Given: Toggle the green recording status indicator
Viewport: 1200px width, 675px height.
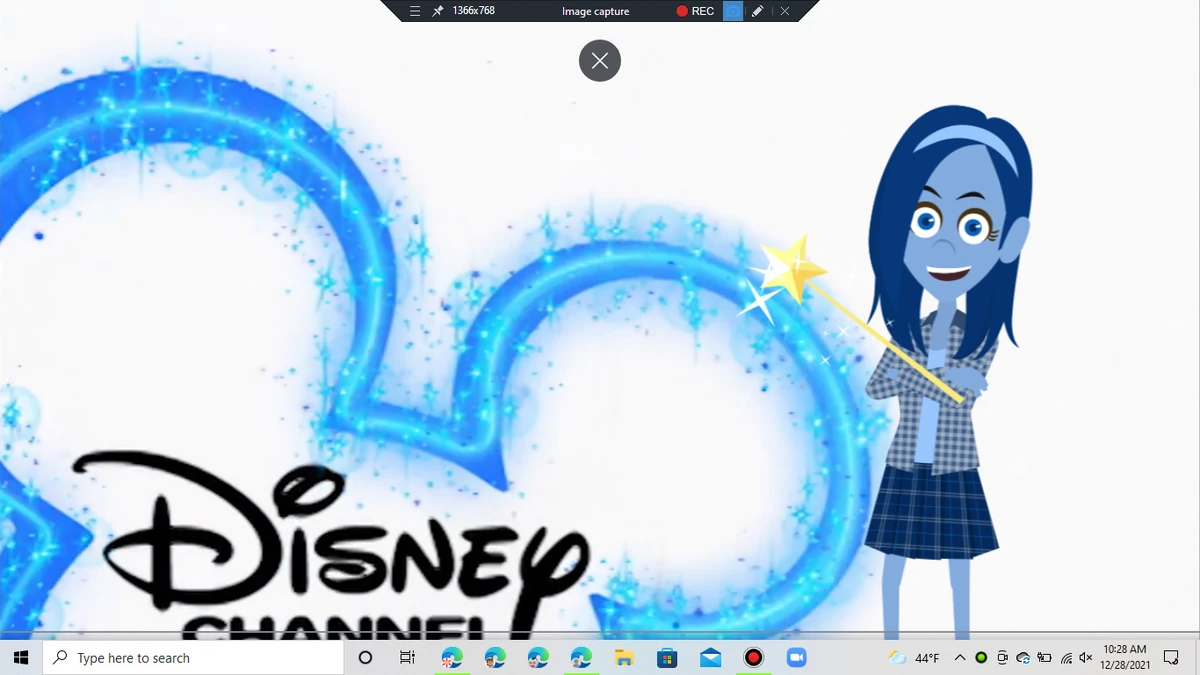Looking at the screenshot, I should [x=981, y=658].
